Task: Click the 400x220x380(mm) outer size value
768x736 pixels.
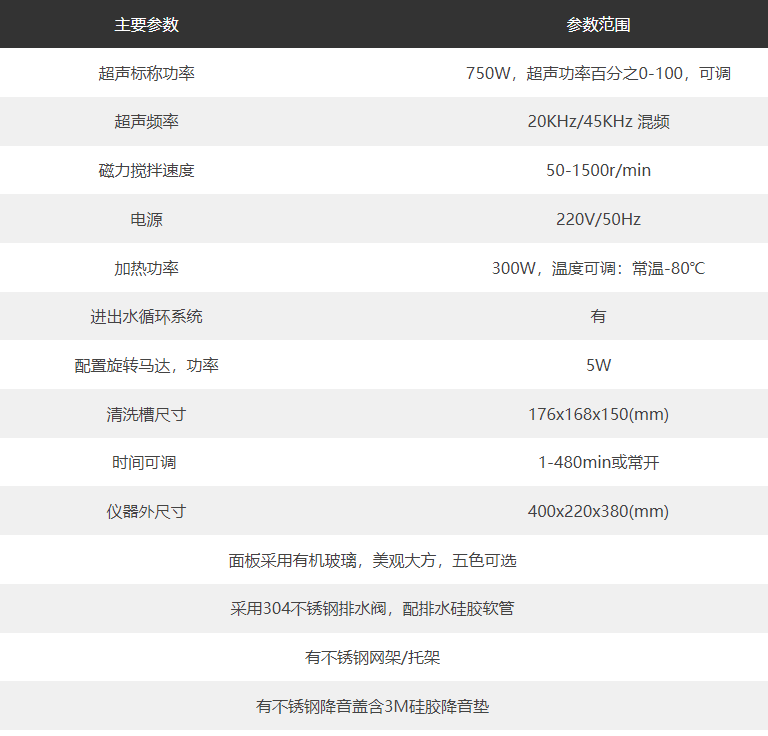Action: coord(598,511)
